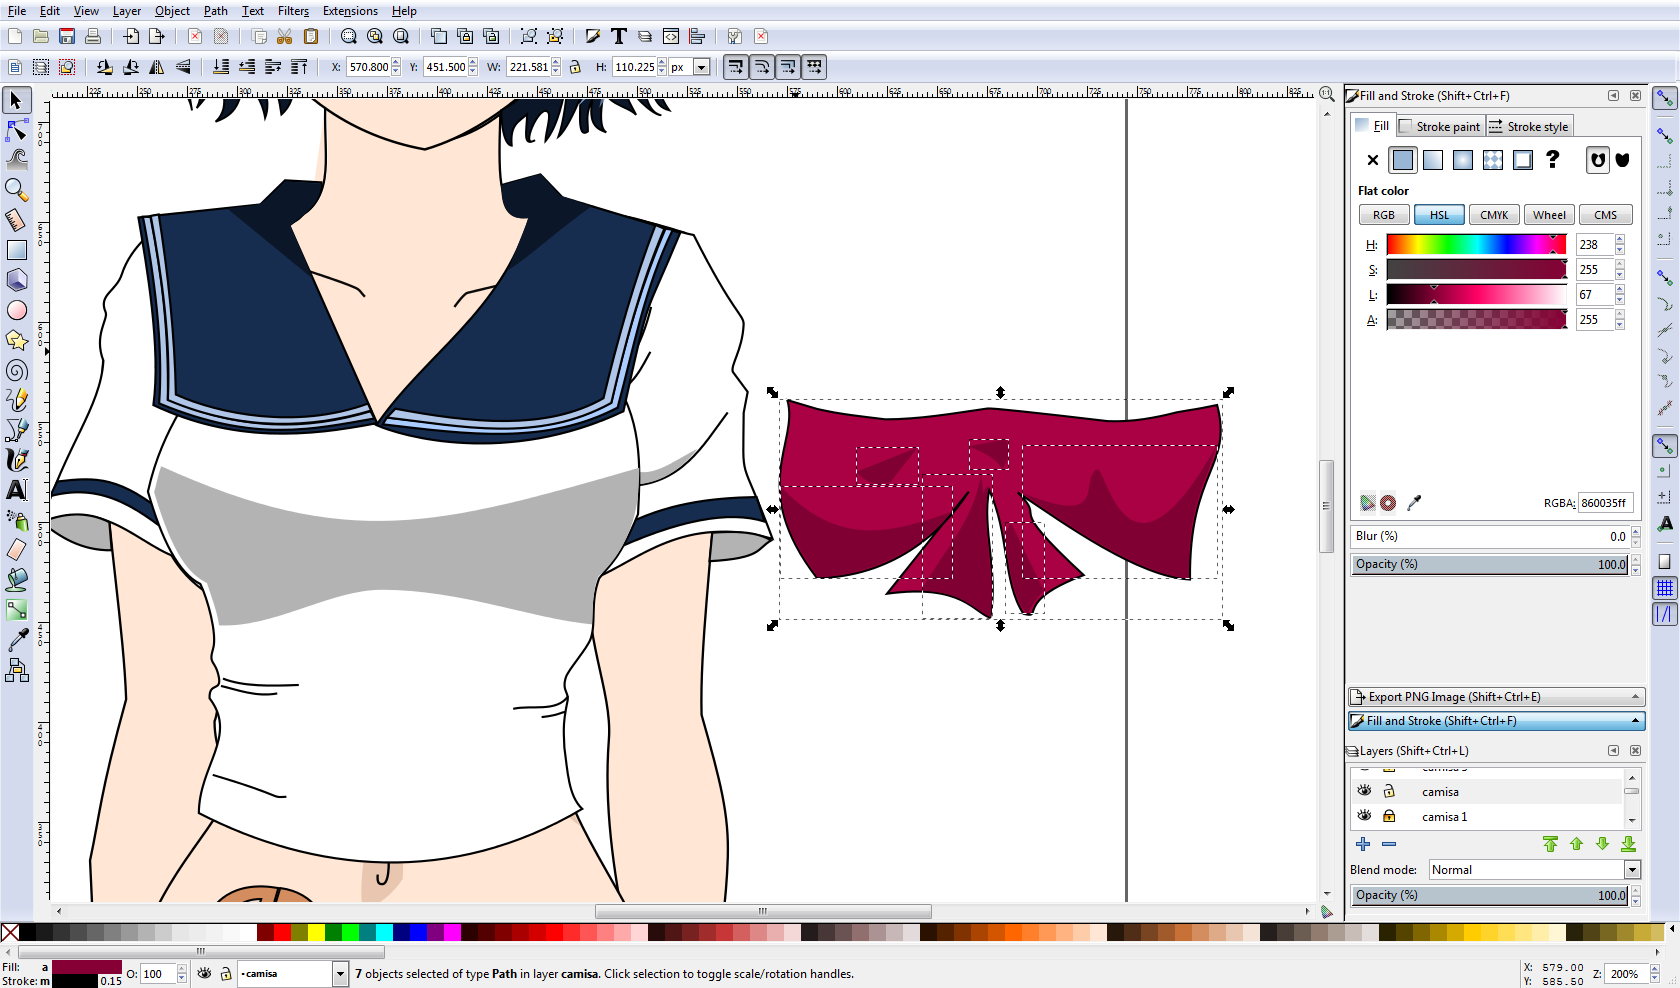This screenshot has width=1680, height=988.
Task: Select the Spiral tool
Action: click(x=17, y=370)
